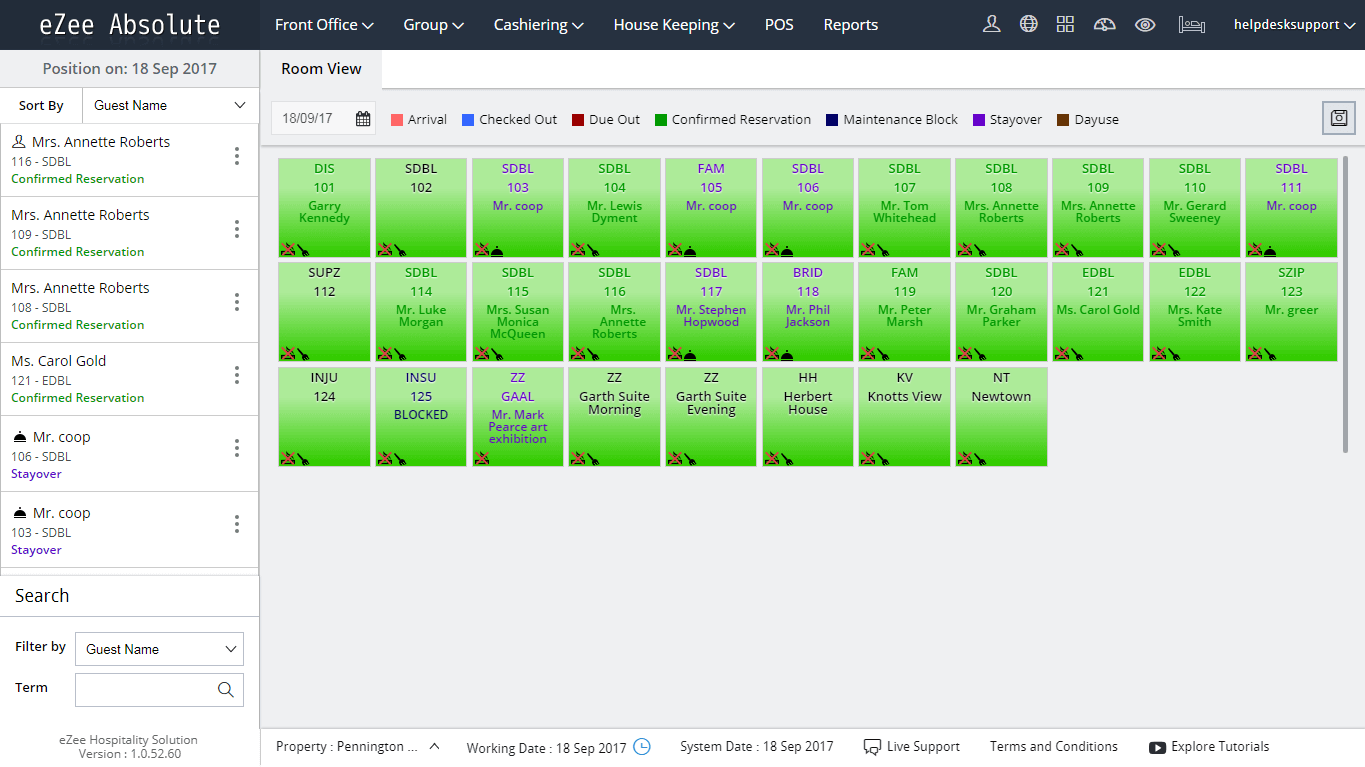The height and width of the screenshot is (767, 1365).
Task: Open the icon button right of the Dayuse legend
Action: click(x=1338, y=117)
